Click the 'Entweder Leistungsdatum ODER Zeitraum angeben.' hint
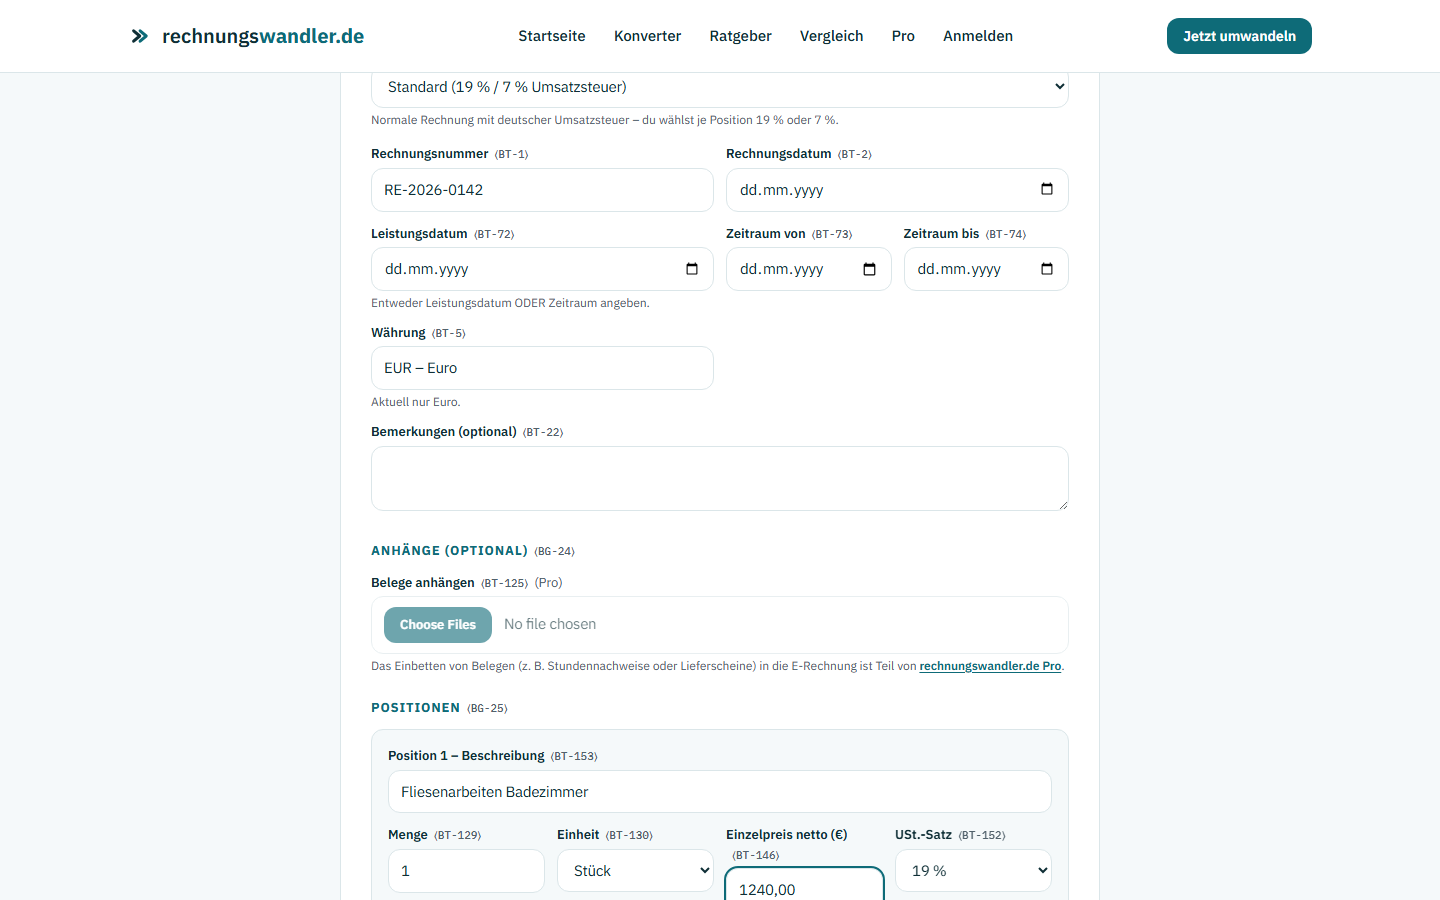The image size is (1440, 900). click(510, 303)
